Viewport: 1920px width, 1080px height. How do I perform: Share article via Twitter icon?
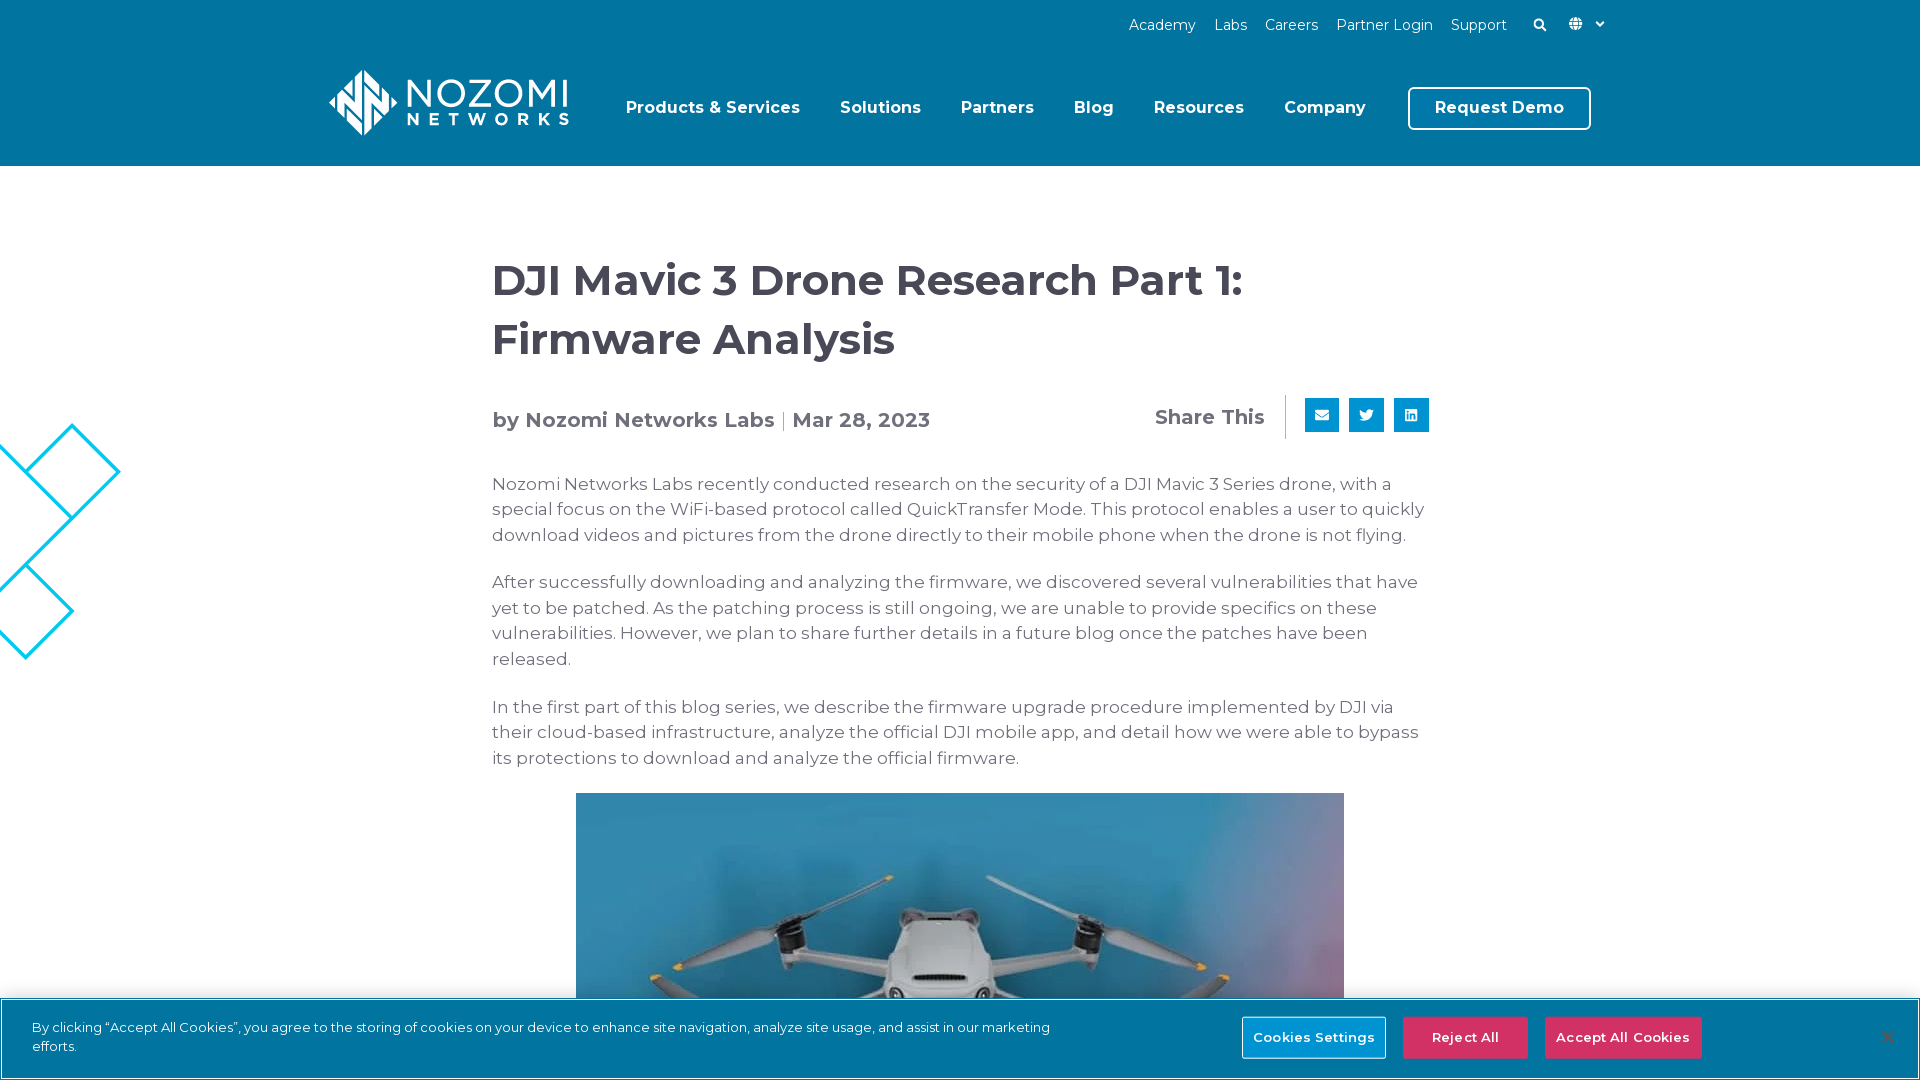pyautogui.click(x=1366, y=414)
